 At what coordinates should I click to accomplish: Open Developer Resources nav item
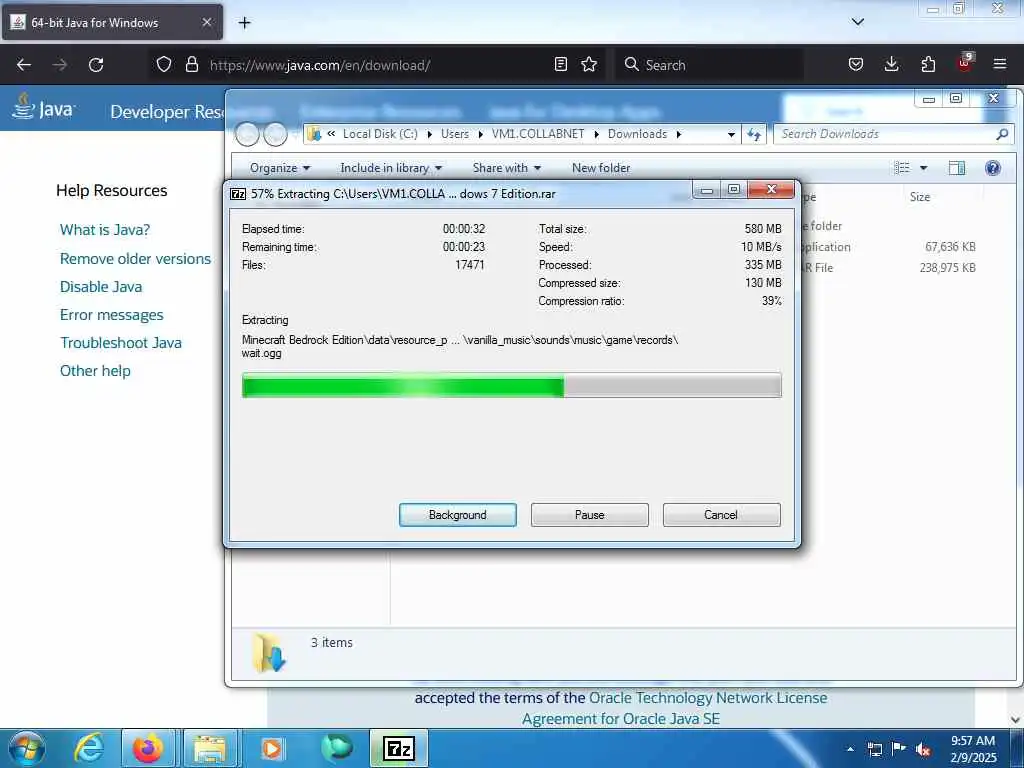[167, 112]
